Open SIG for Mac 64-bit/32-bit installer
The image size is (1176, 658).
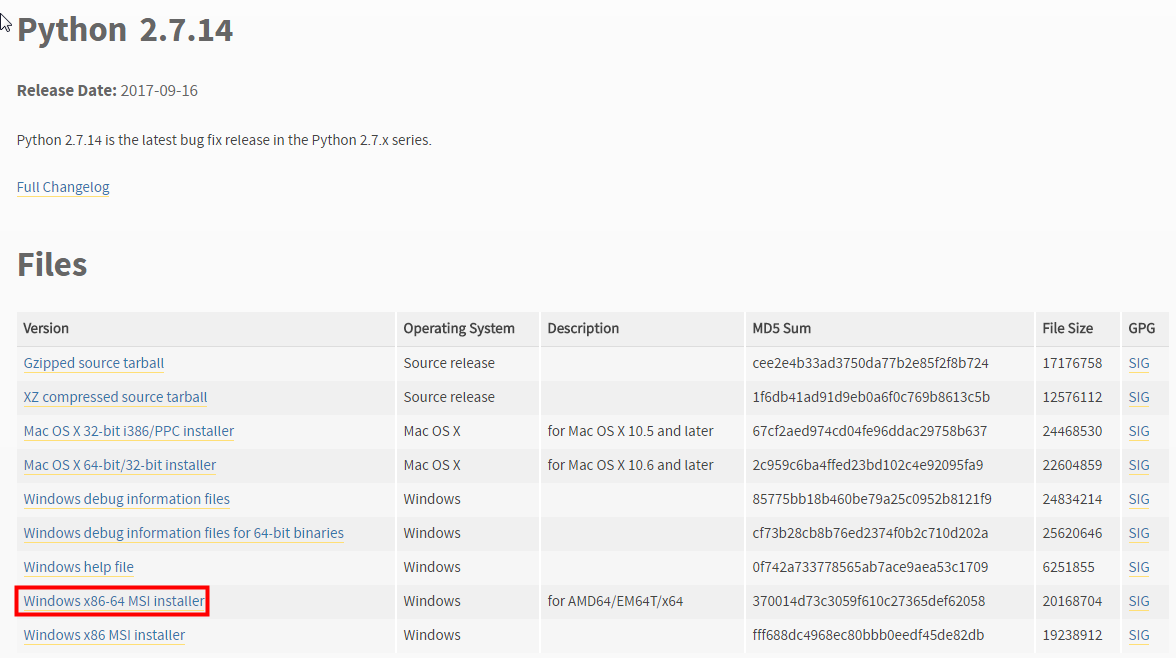point(1139,465)
